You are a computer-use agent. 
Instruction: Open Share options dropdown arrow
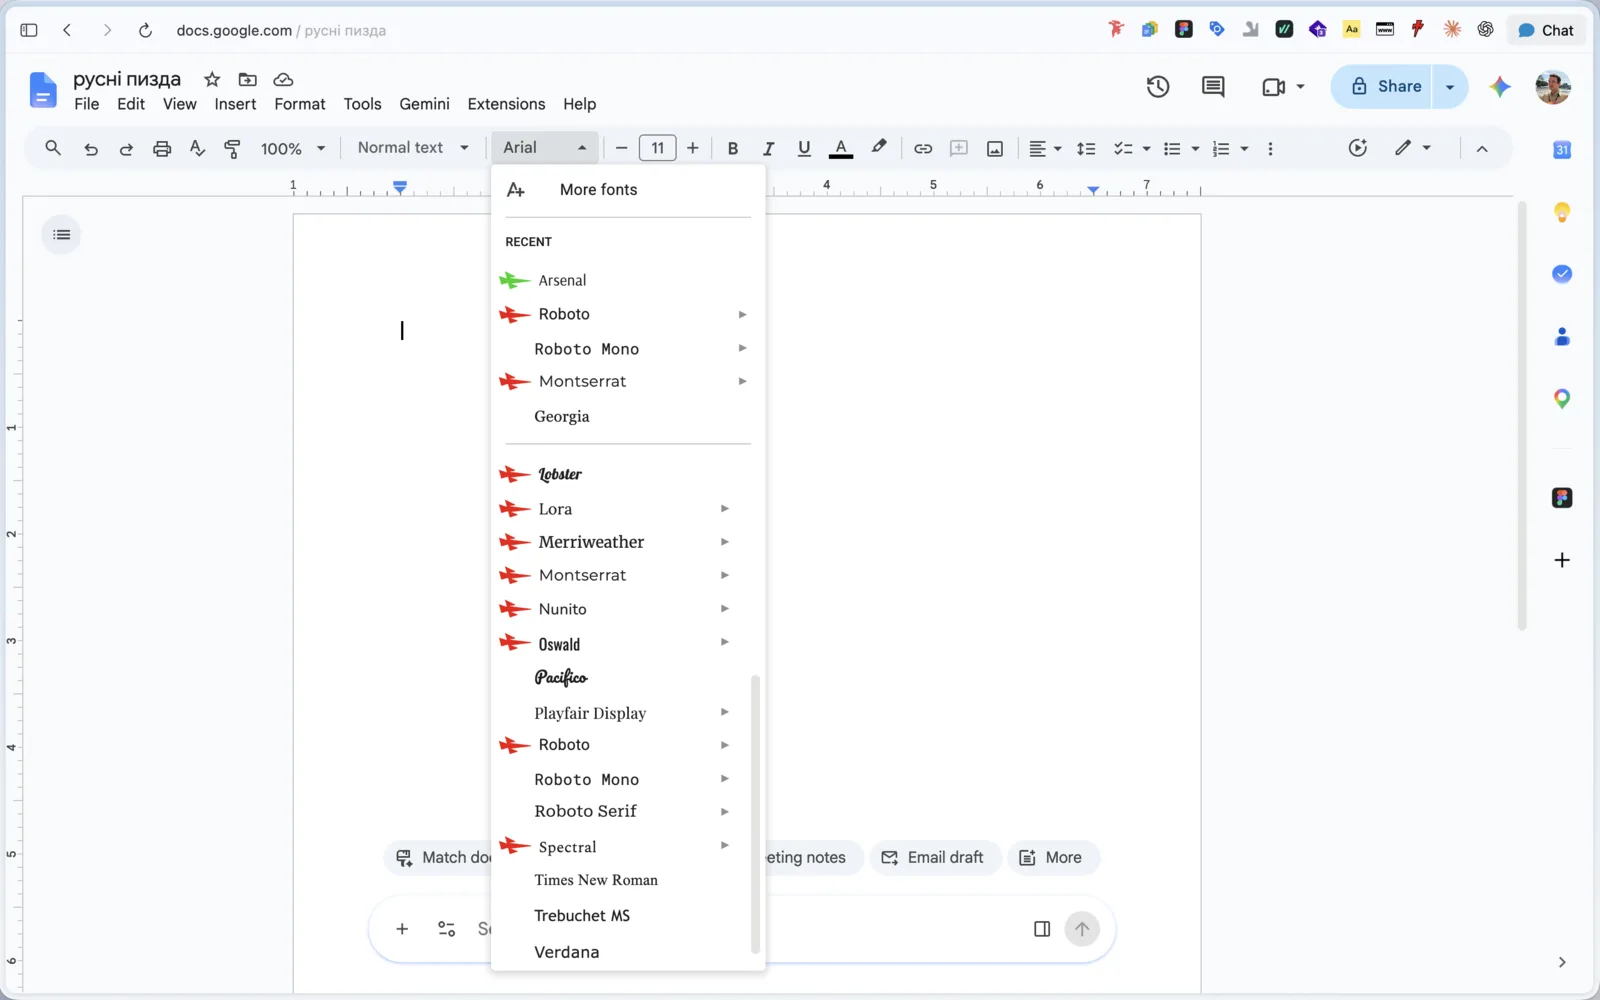[x=1450, y=87]
